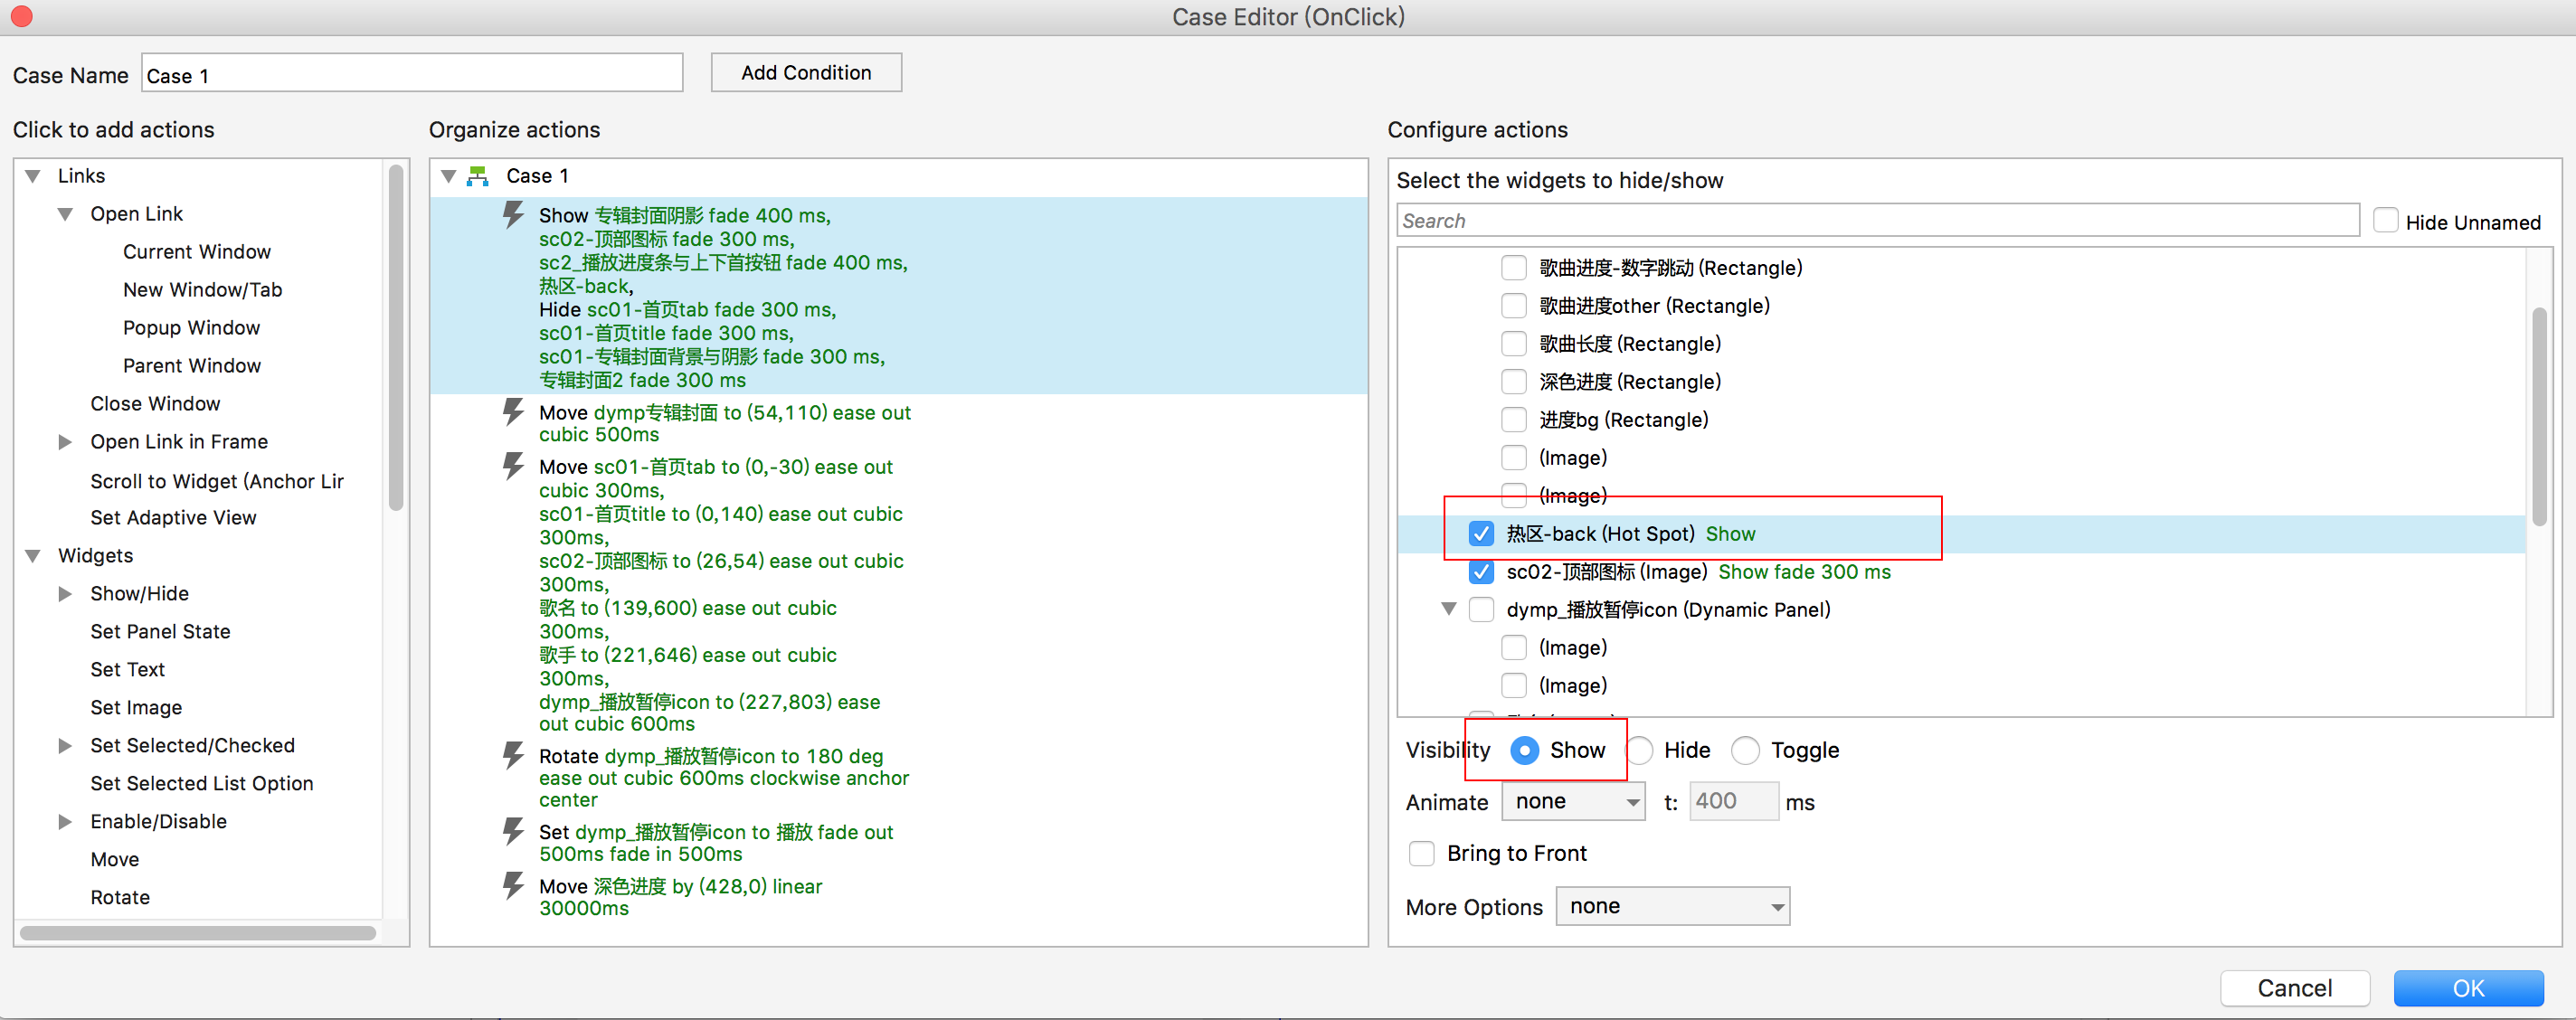Uncheck the 热区-back Hot Spot checkbox
The height and width of the screenshot is (1020, 2576).
click(1481, 534)
